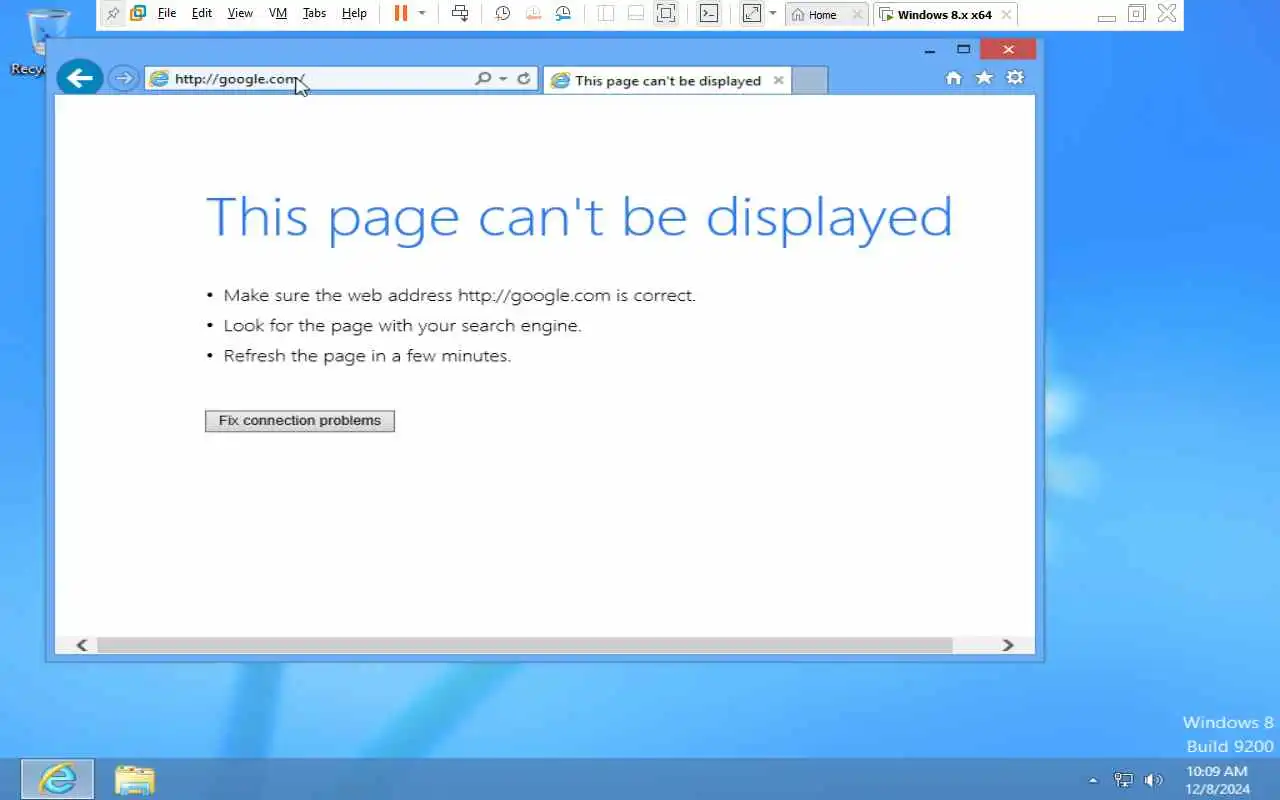Click the Fix connection problems button
The height and width of the screenshot is (800, 1280).
(300, 421)
